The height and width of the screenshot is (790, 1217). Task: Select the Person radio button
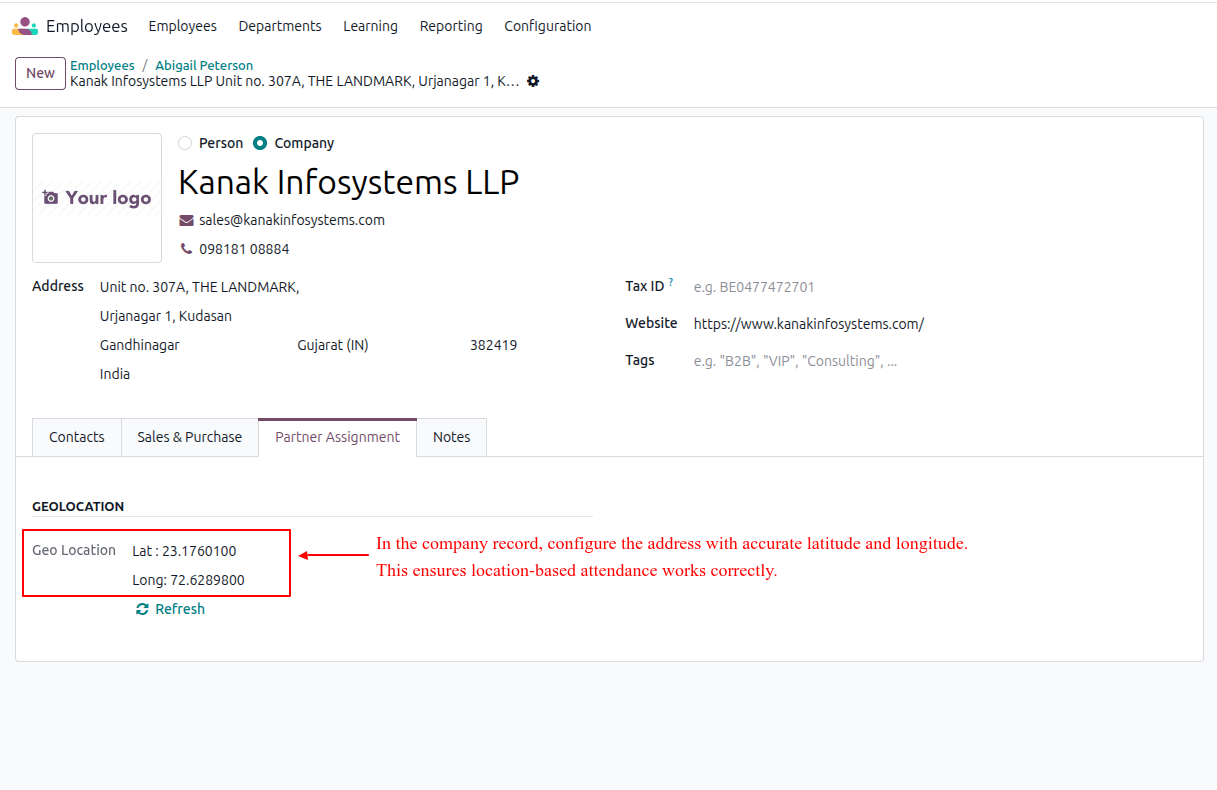(185, 143)
